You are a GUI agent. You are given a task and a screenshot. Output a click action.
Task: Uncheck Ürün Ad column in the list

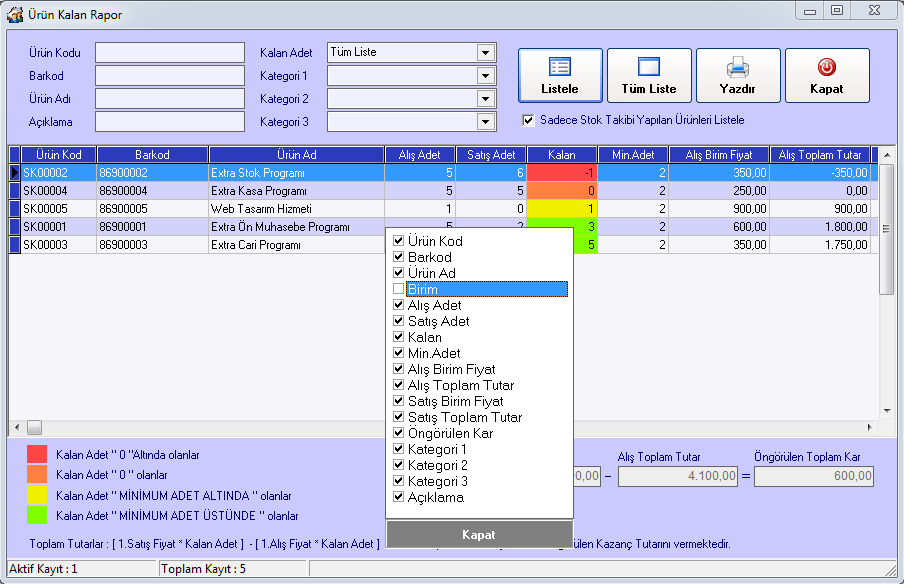click(x=398, y=273)
